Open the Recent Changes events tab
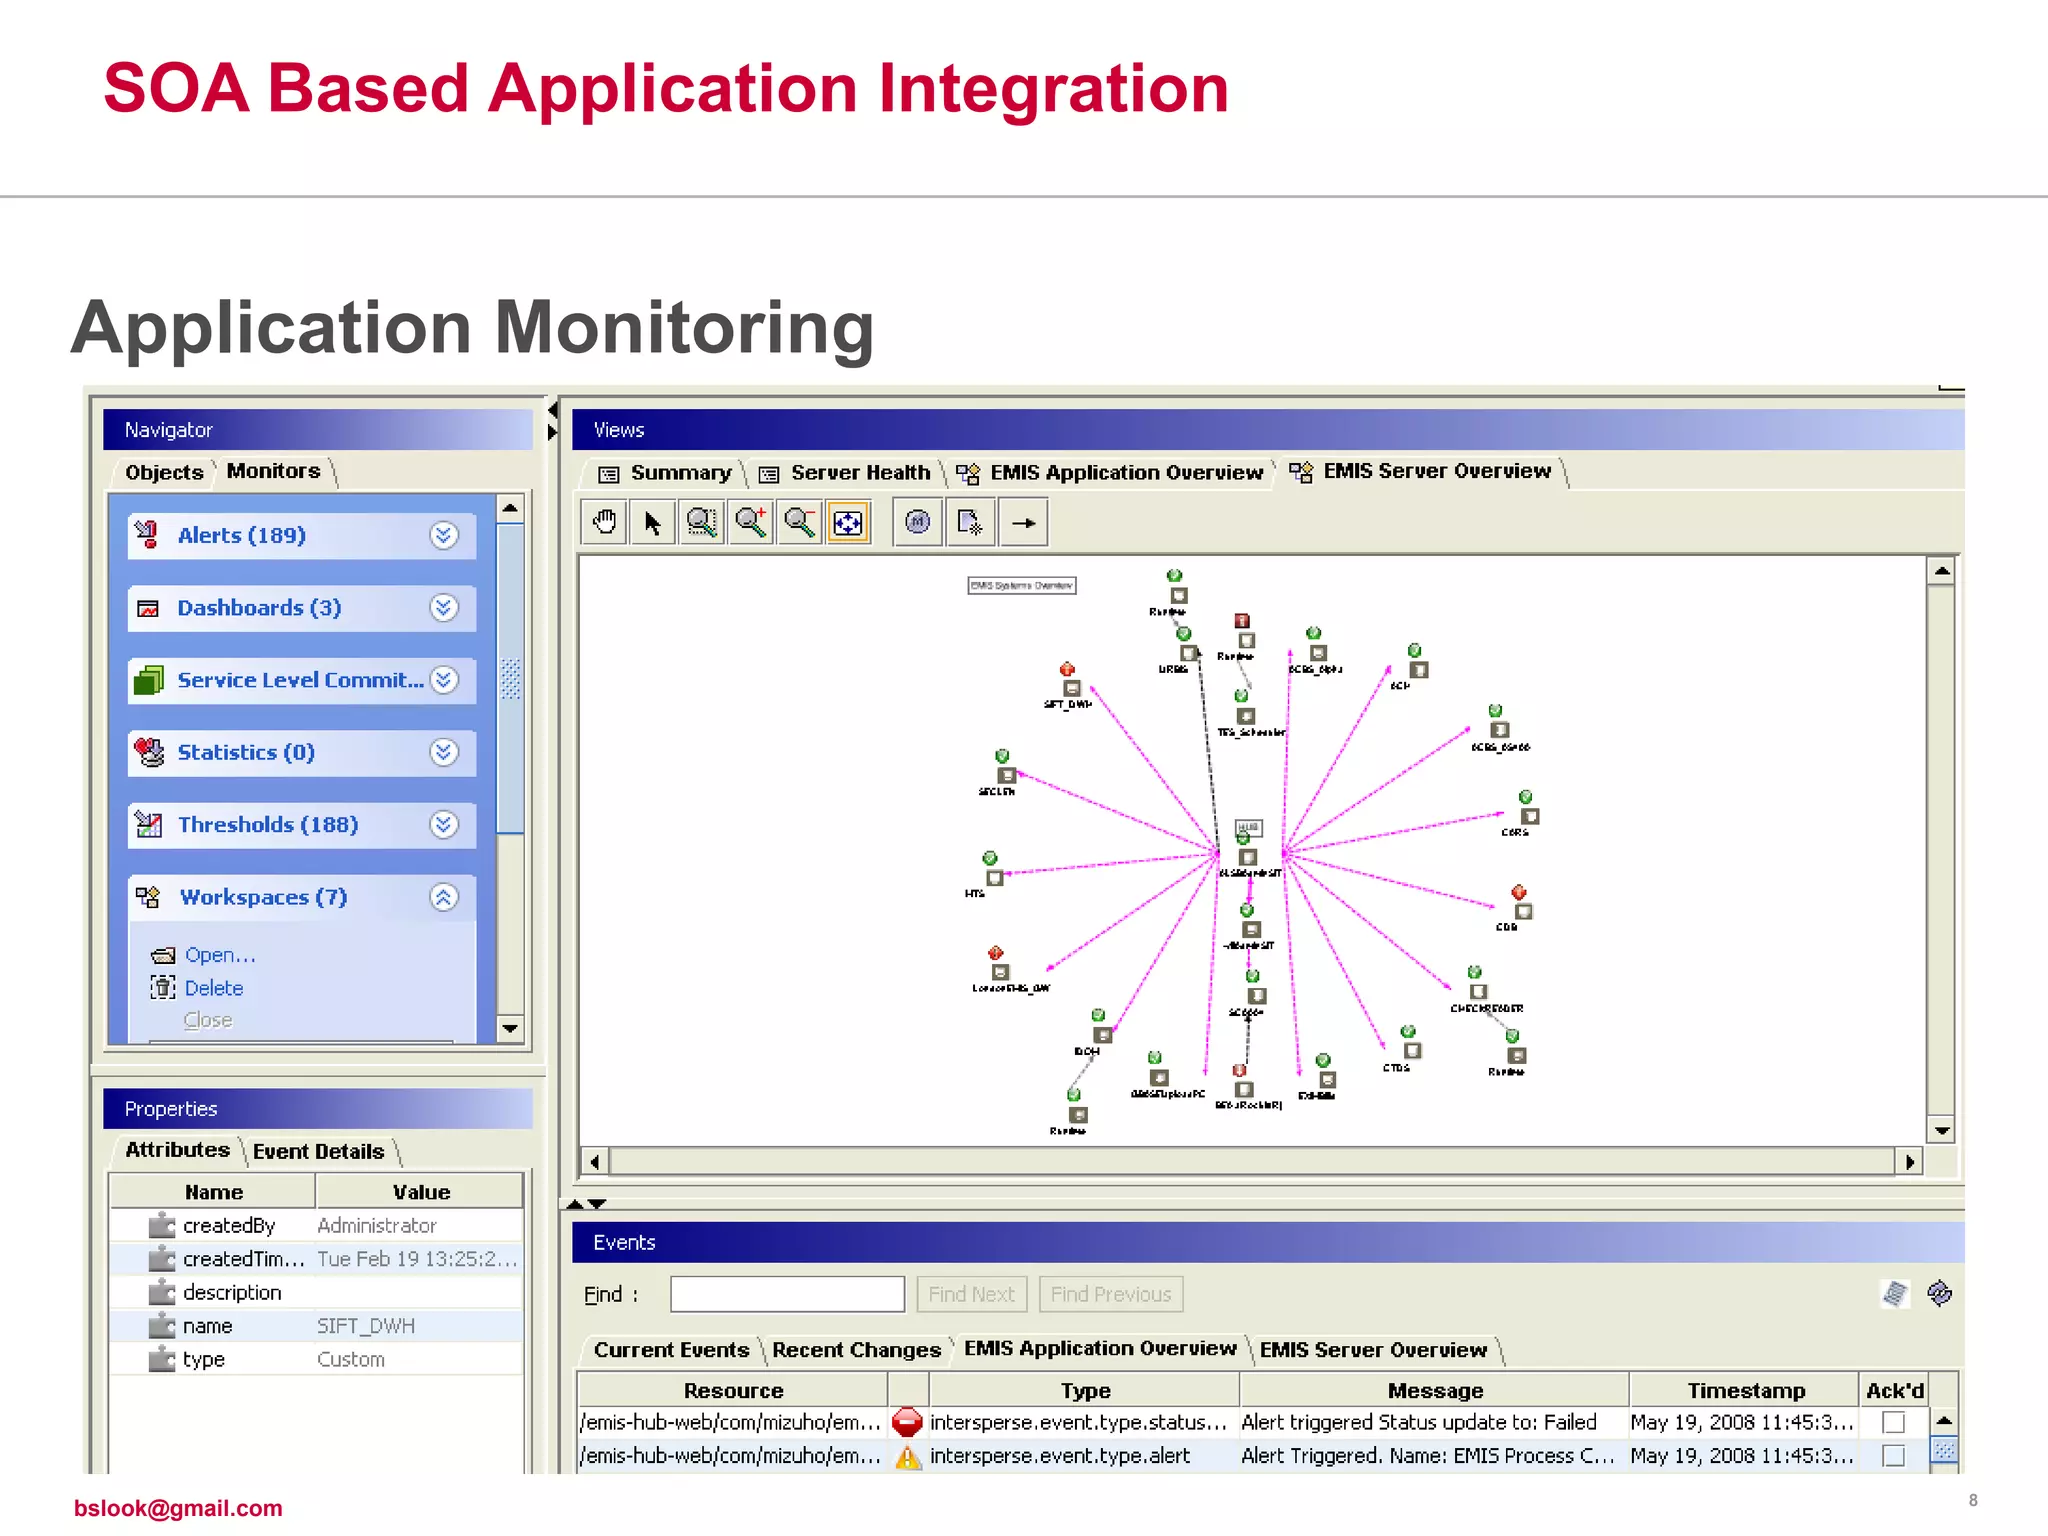The image size is (2048, 1536). 856,1350
